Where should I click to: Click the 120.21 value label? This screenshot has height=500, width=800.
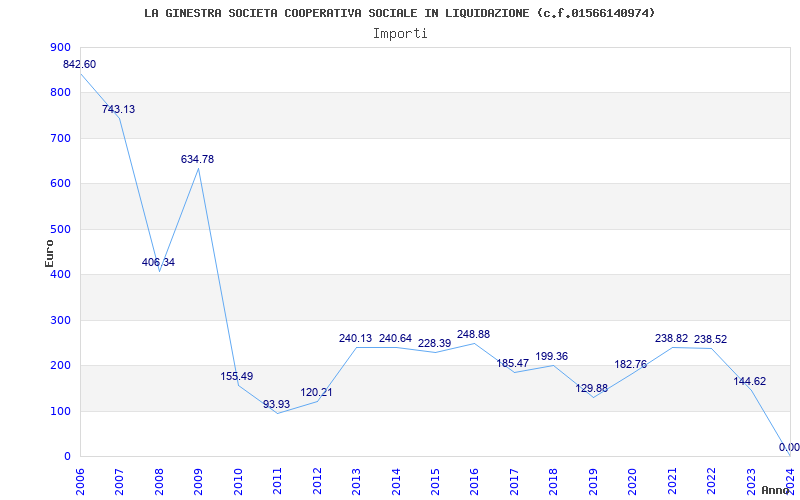316,392
